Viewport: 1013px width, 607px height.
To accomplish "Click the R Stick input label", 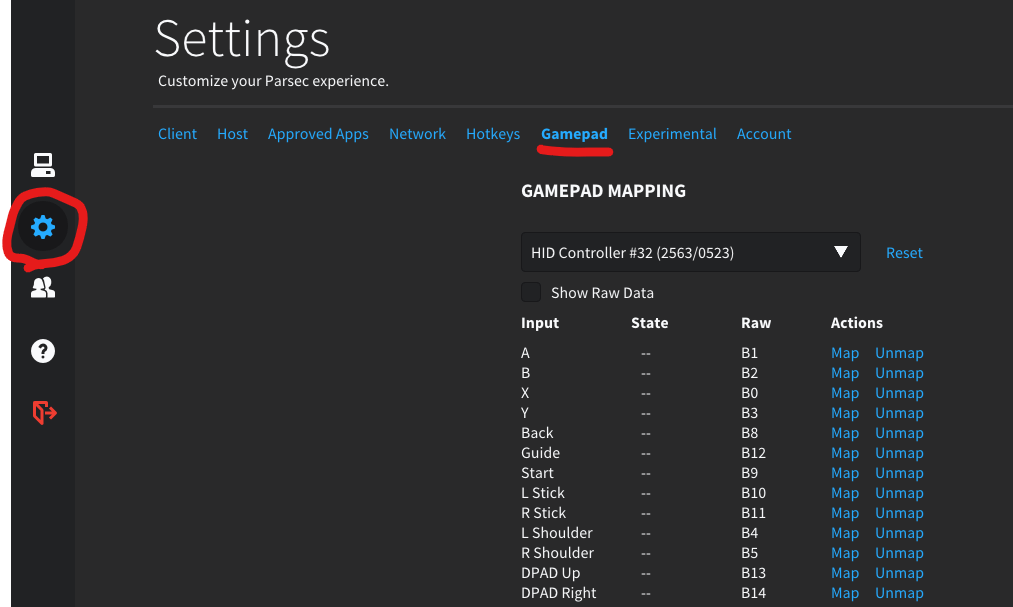I will point(543,513).
